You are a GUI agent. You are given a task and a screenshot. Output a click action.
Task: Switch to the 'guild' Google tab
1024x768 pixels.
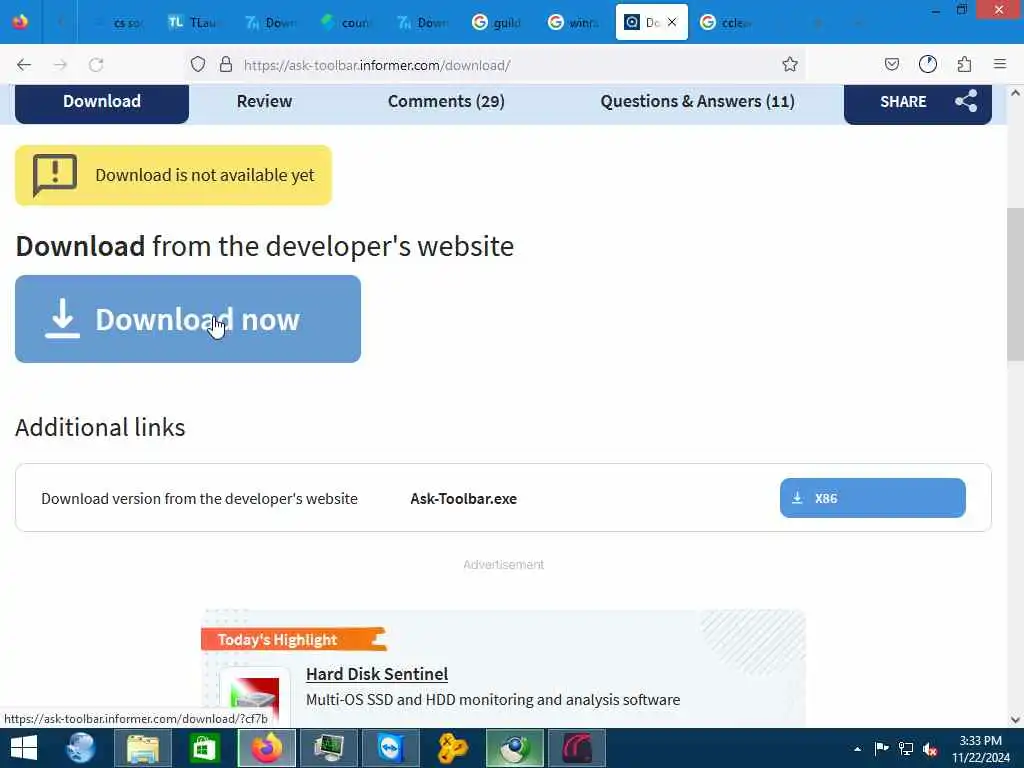click(x=496, y=23)
